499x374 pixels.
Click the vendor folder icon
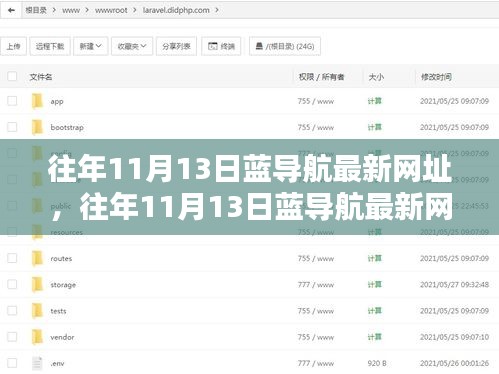(37, 337)
